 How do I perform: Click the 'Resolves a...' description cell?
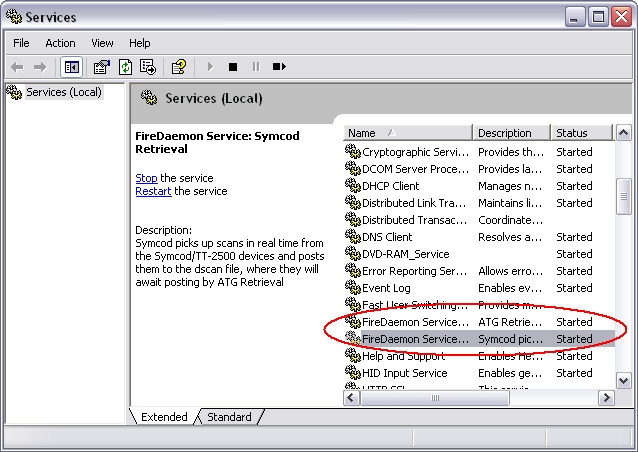click(x=510, y=237)
